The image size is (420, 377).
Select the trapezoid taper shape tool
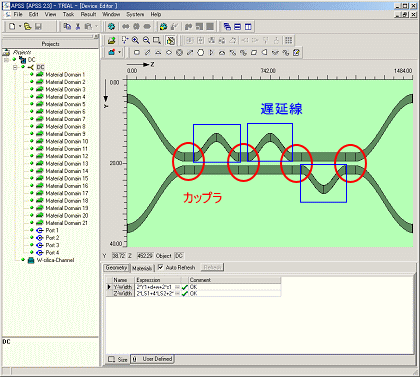[158, 53]
